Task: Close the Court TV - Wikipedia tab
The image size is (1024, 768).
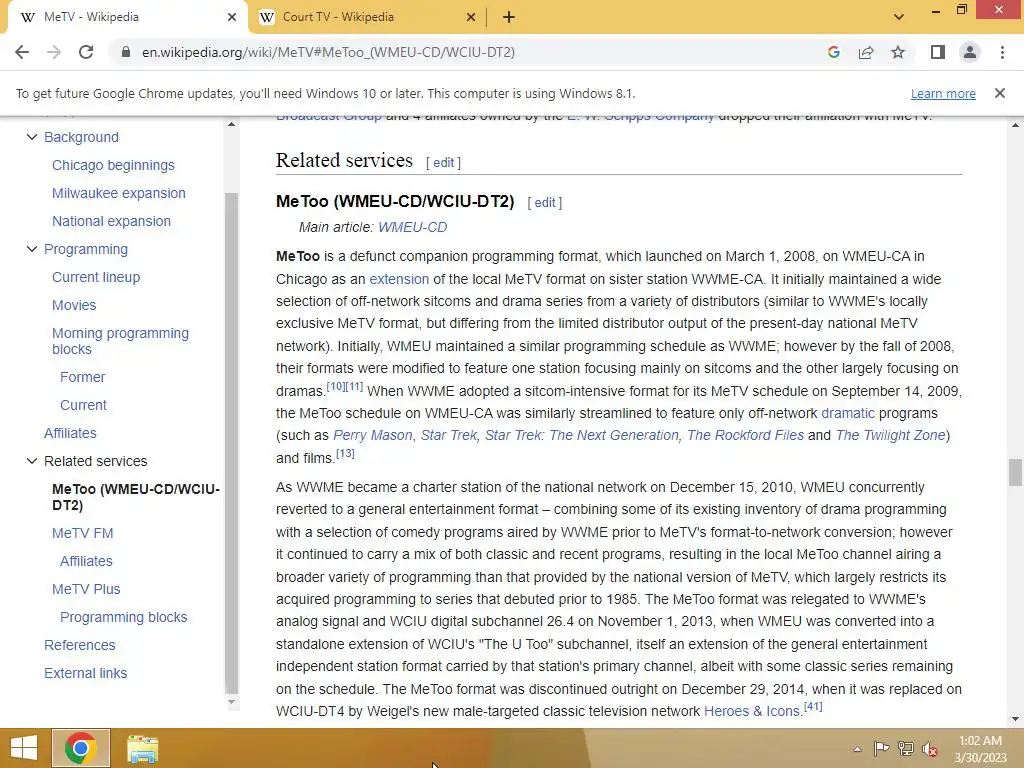Action: (x=471, y=17)
